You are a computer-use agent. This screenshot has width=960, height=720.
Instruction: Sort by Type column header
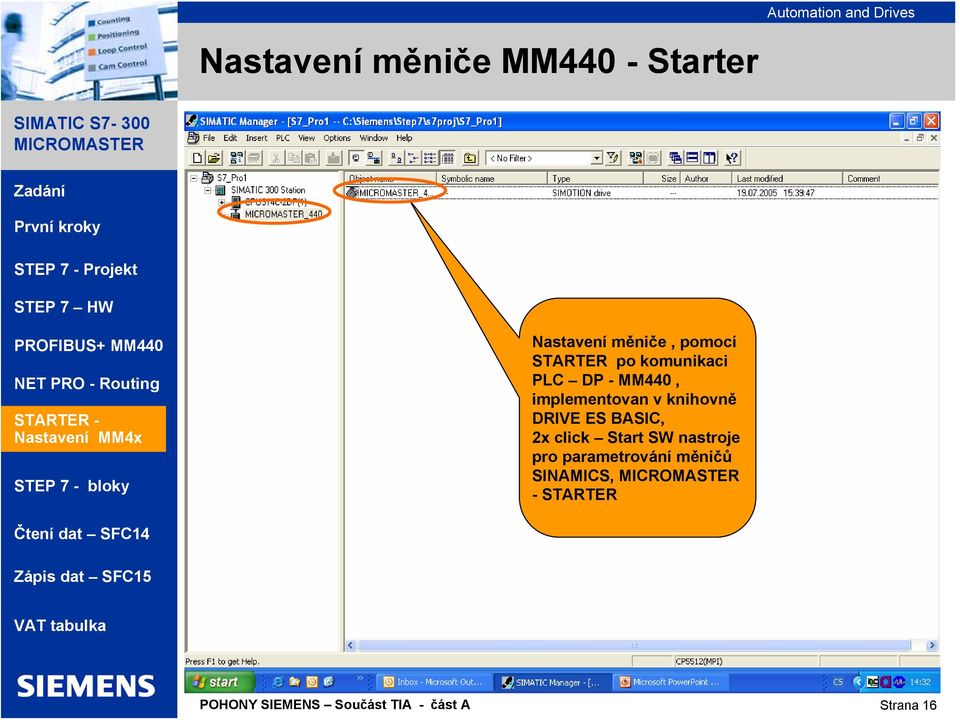[595, 179]
